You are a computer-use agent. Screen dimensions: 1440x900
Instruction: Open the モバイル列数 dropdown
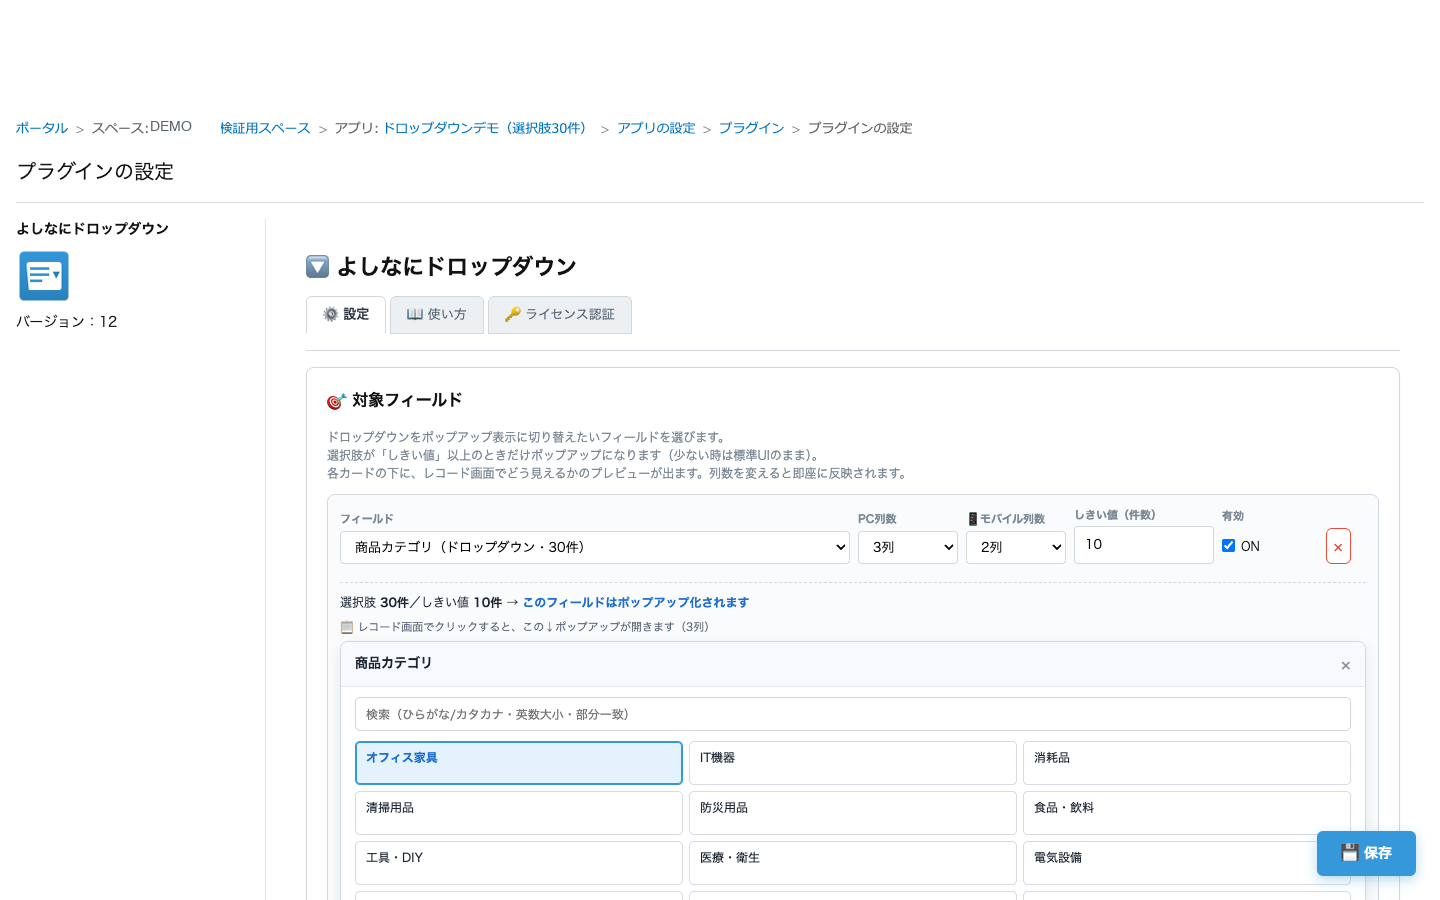pos(1016,547)
